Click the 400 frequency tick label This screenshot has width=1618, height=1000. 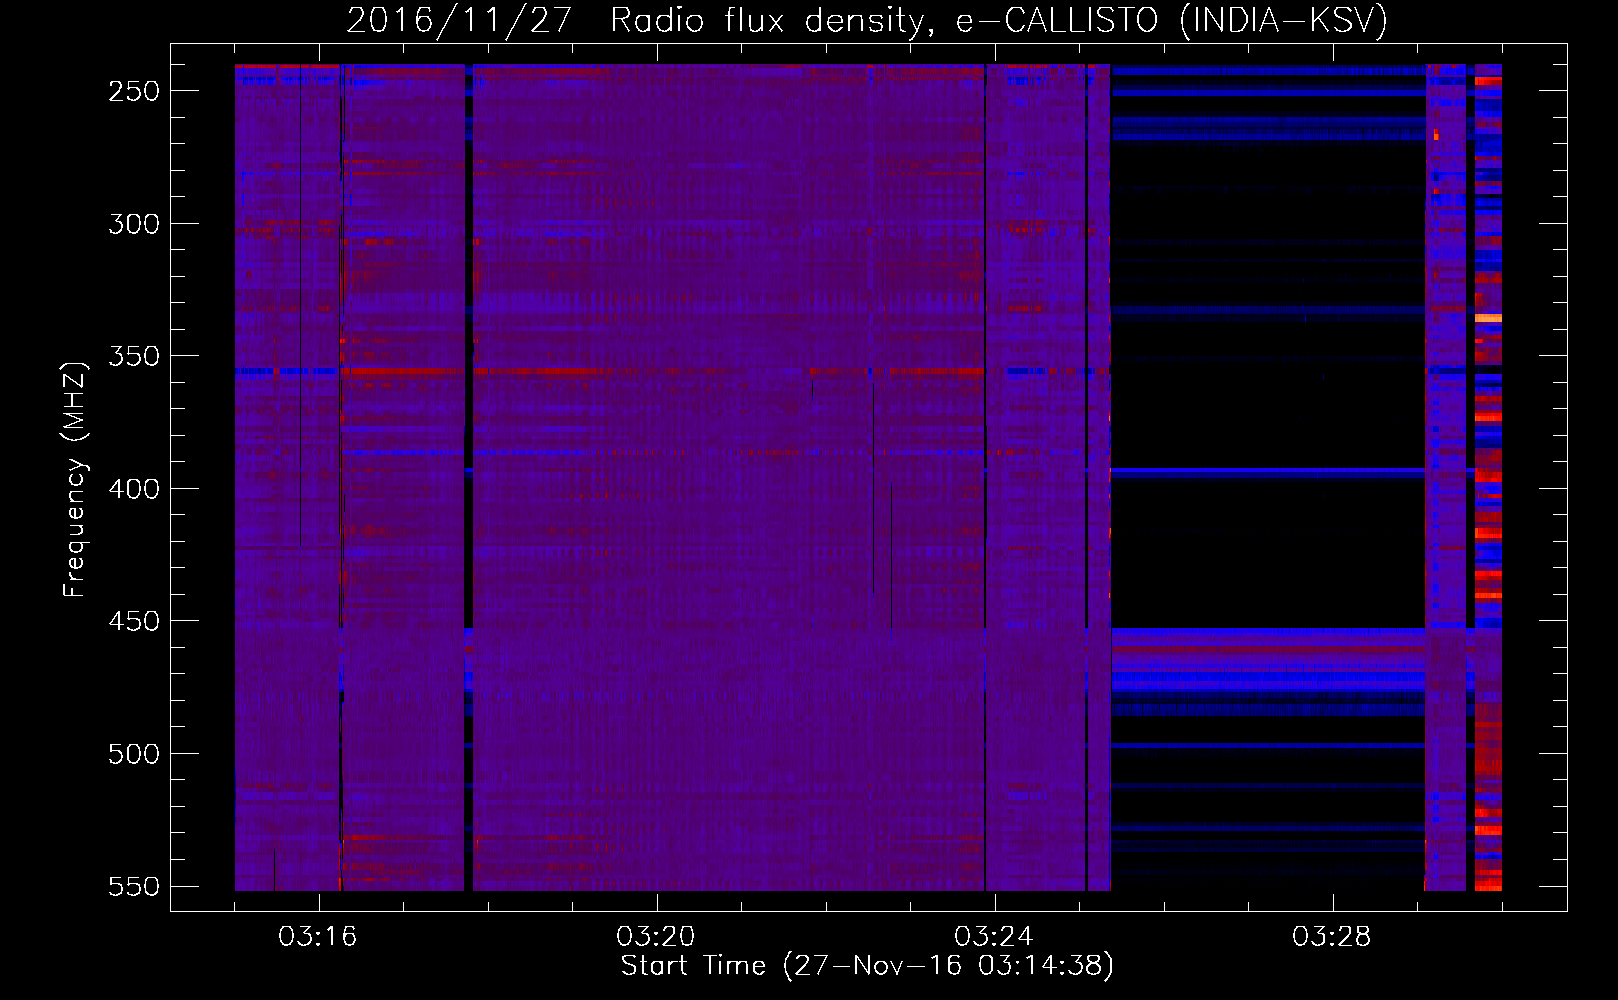click(x=134, y=489)
